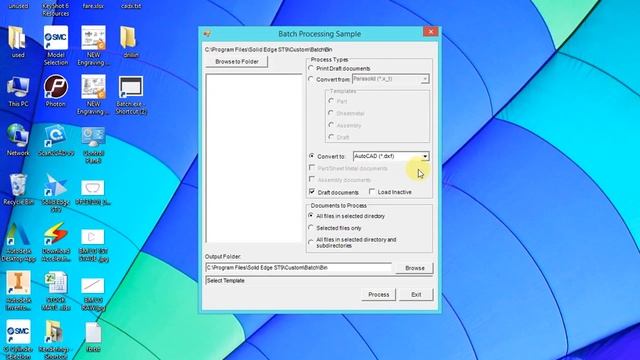Uncheck the Draft documents checkbox
640x360 pixels.
point(312,191)
